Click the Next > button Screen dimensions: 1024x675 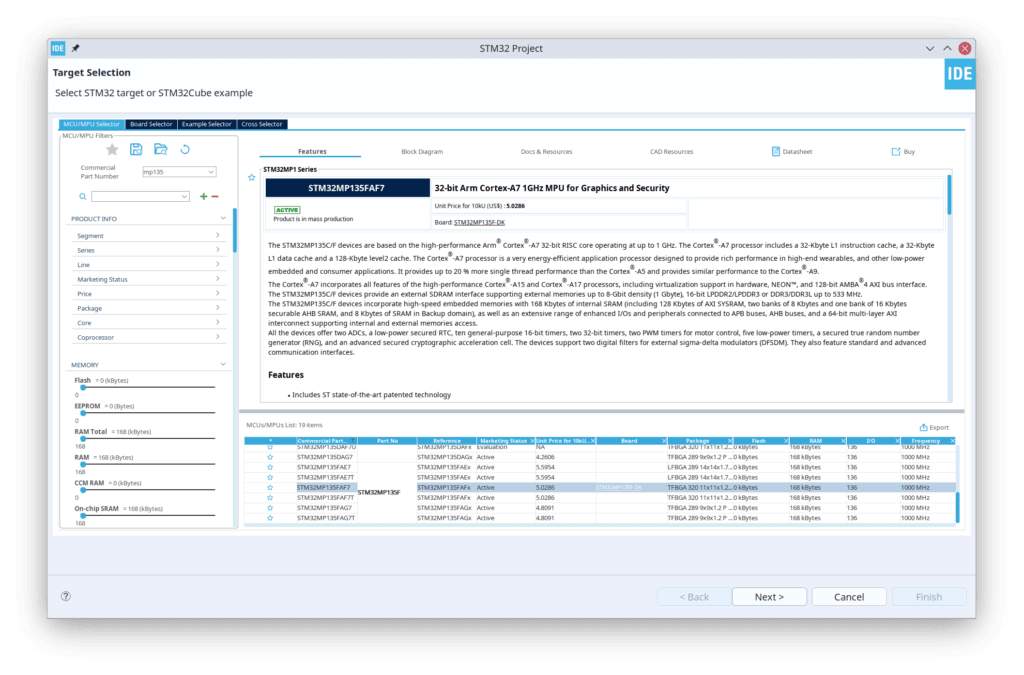pos(769,597)
